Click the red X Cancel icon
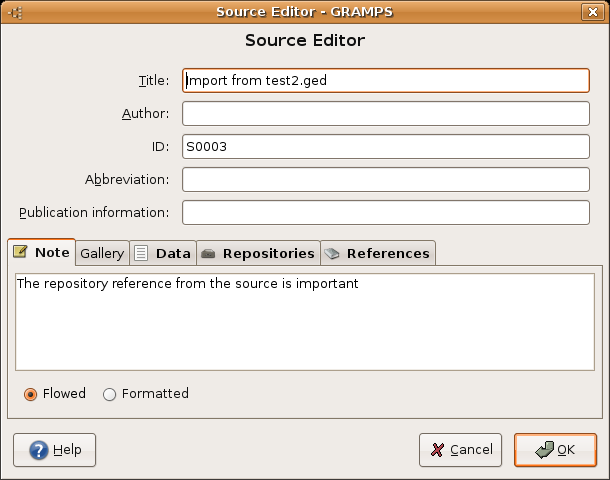This screenshot has width=610, height=480. click(x=436, y=450)
